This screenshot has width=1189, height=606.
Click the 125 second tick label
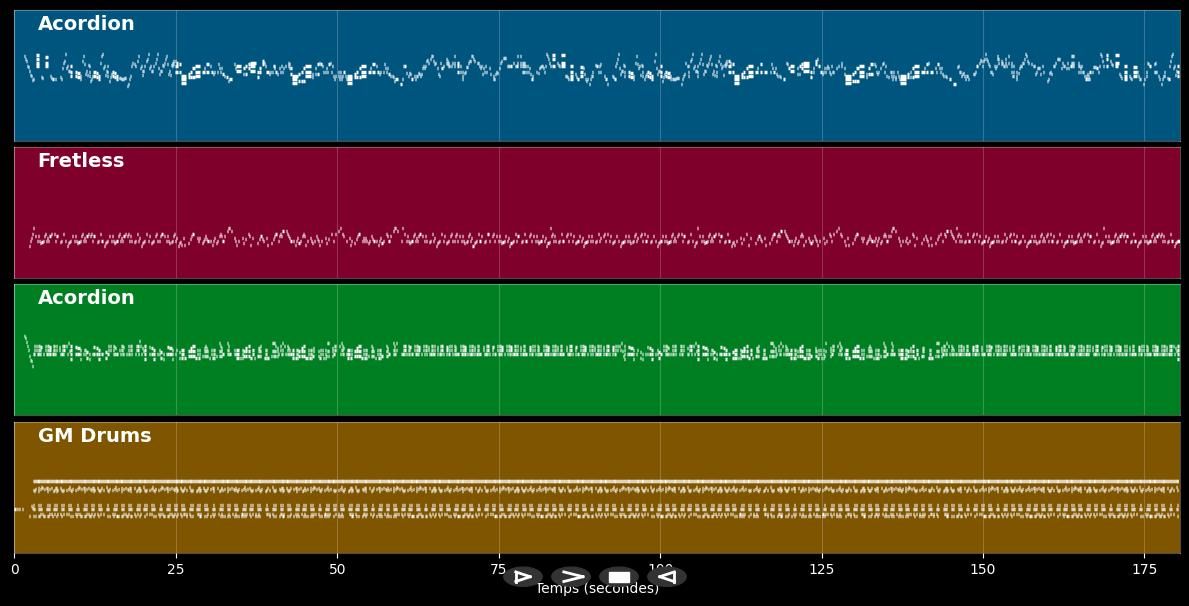pyautogui.click(x=821, y=570)
